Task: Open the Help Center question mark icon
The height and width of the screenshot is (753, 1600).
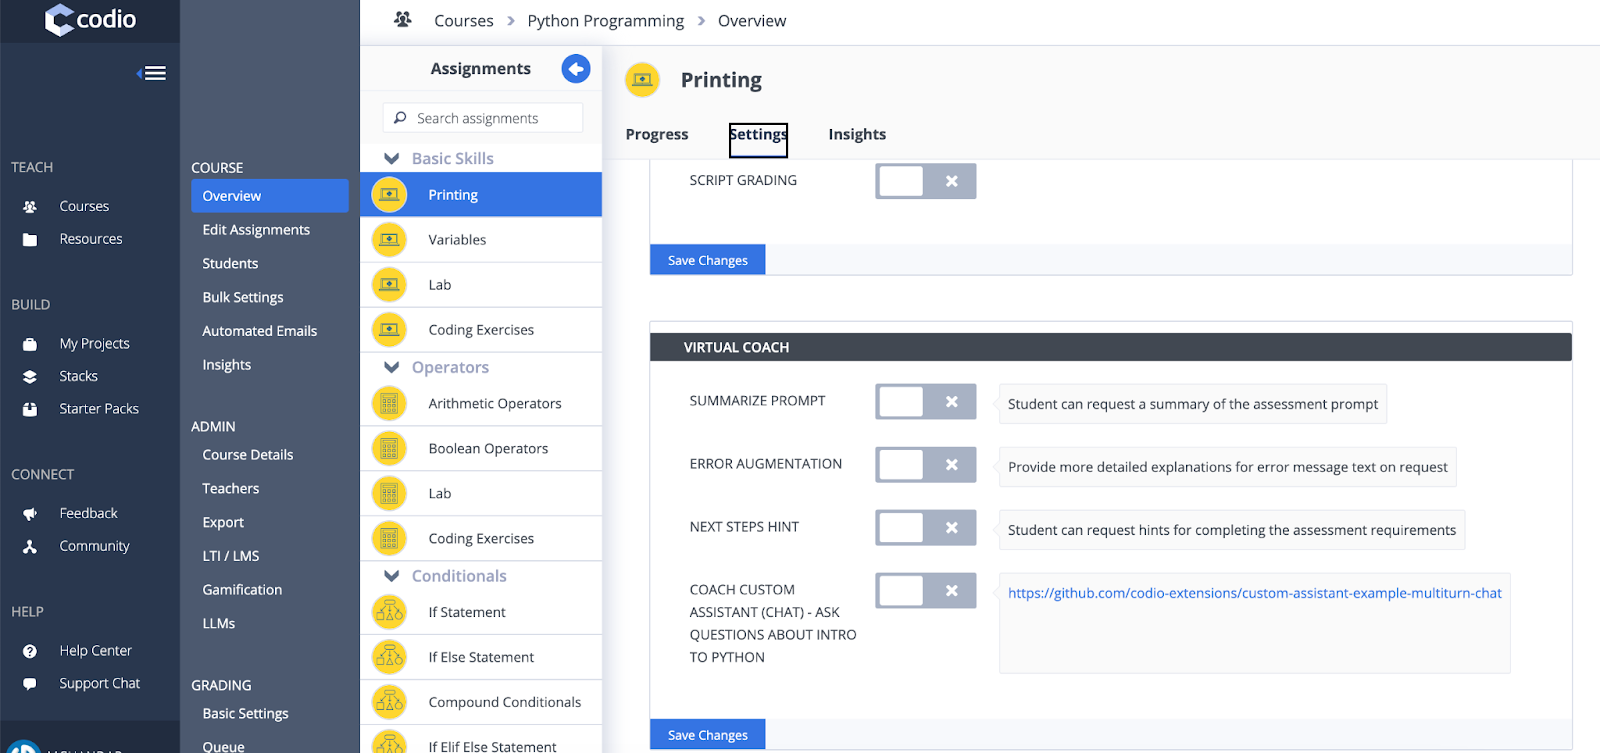Action: (x=30, y=651)
